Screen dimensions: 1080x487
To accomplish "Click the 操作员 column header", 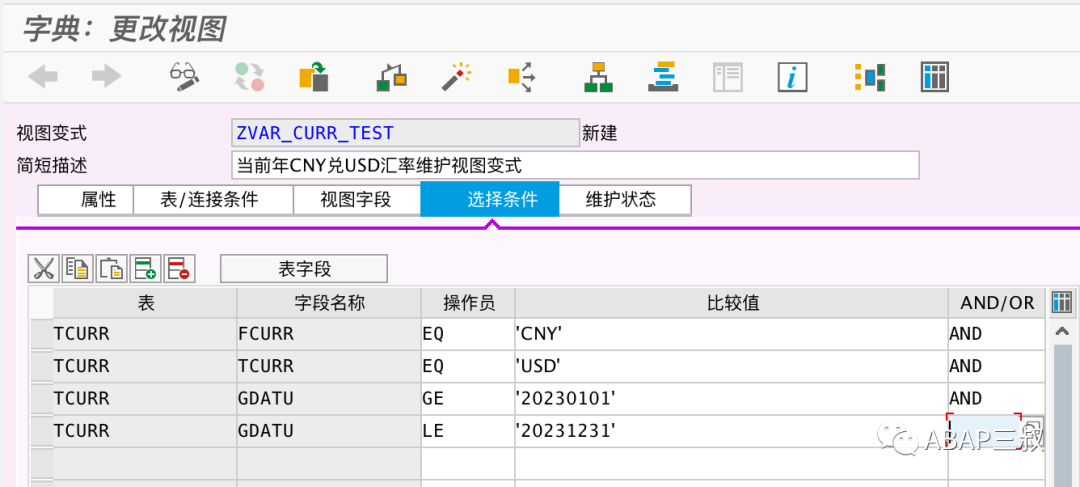I will coord(468,303).
